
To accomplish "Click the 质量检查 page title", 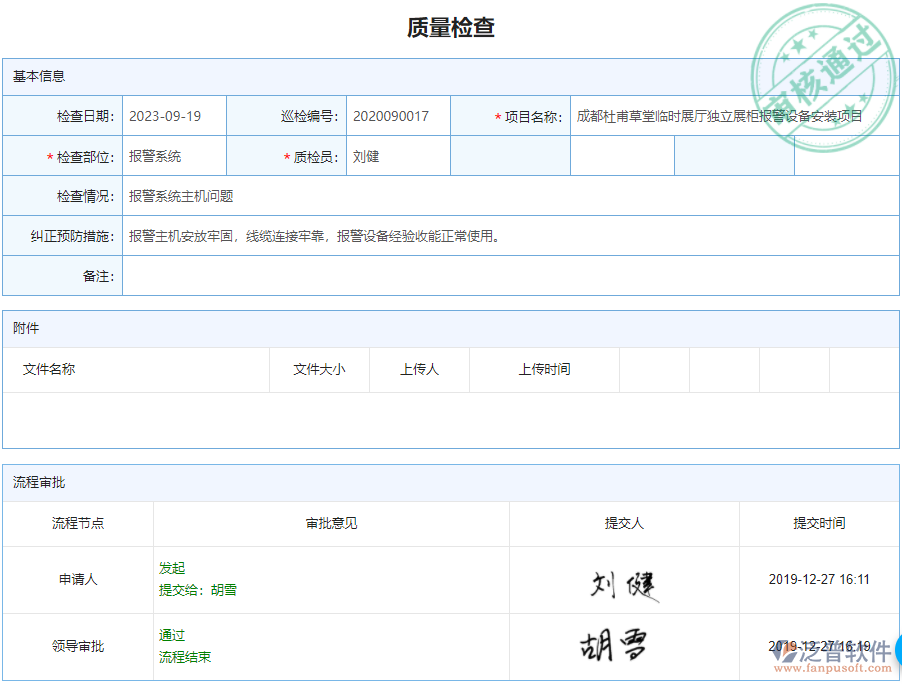I will pos(451,26).
